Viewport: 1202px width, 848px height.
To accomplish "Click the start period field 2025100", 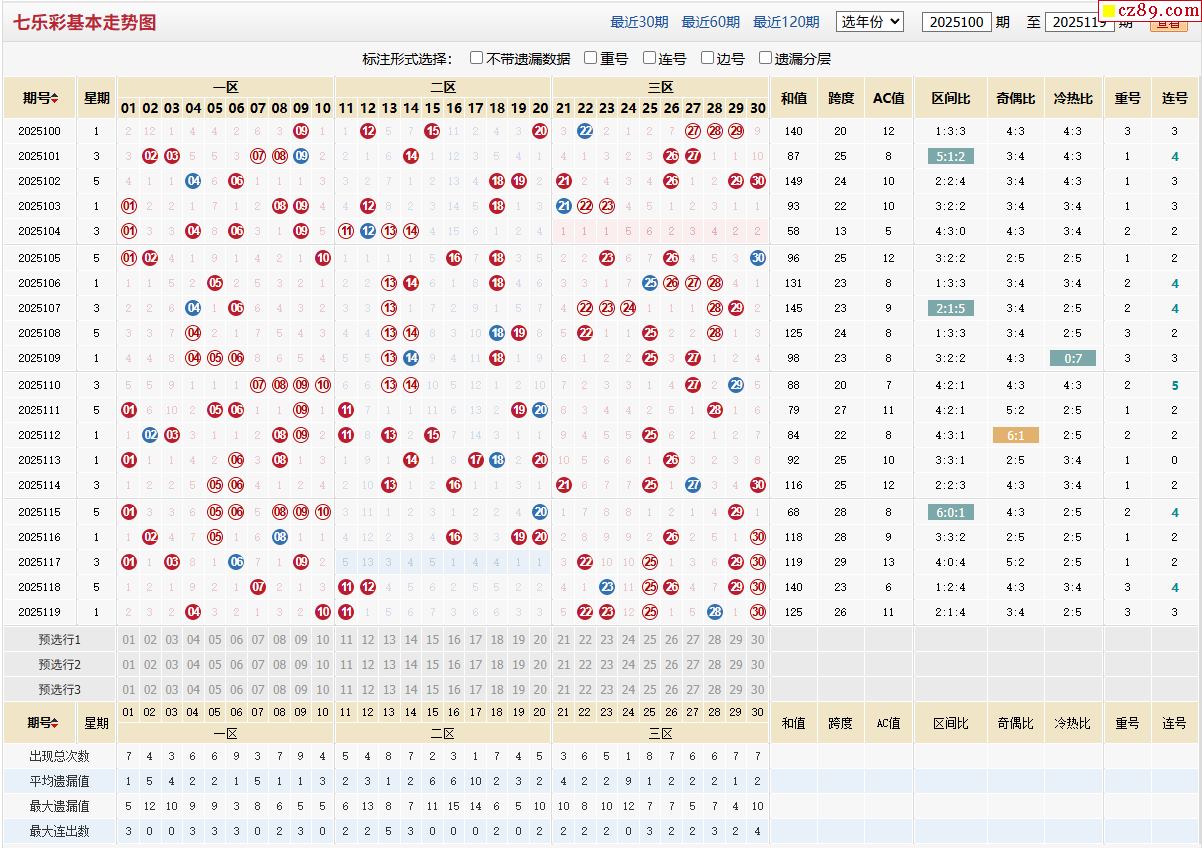I will pyautogui.click(x=956, y=22).
